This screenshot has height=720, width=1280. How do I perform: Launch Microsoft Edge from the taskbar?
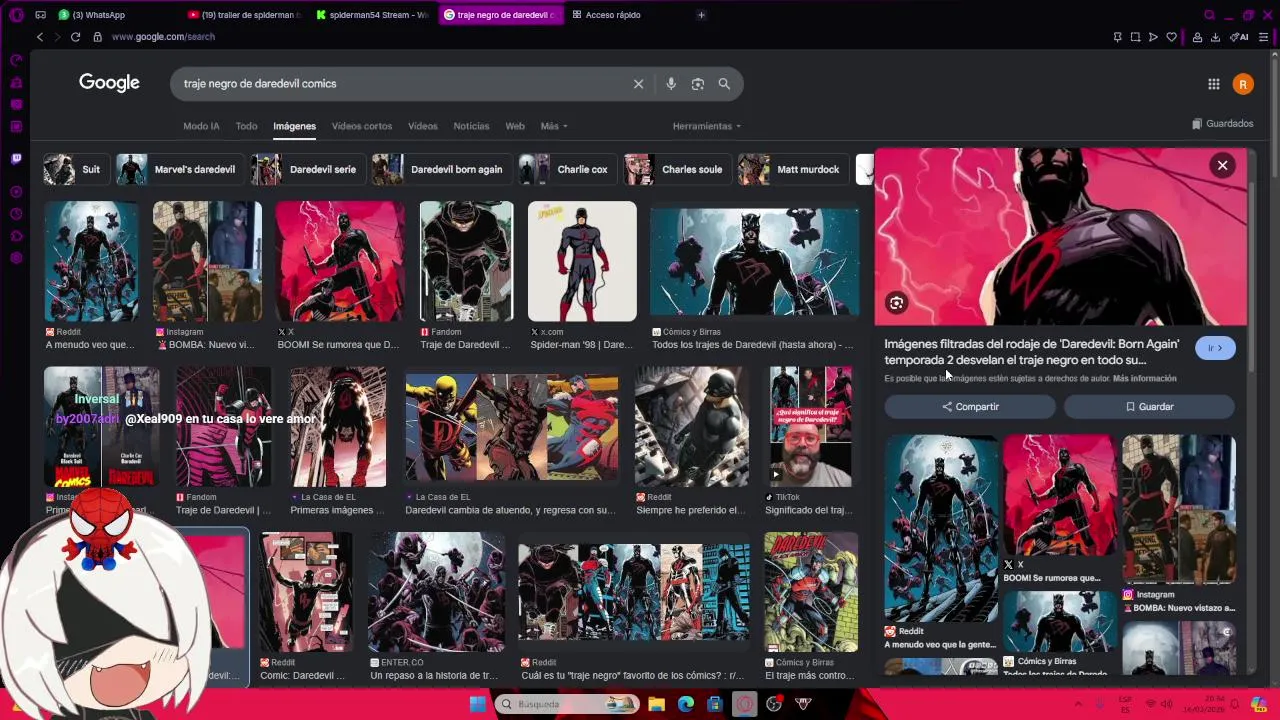[686, 704]
